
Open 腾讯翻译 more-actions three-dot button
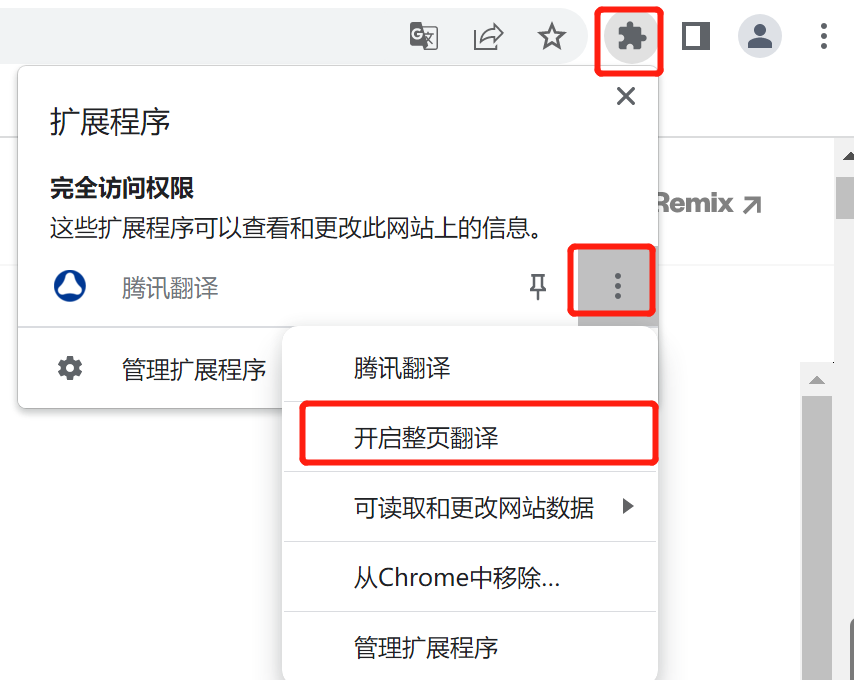tap(617, 286)
